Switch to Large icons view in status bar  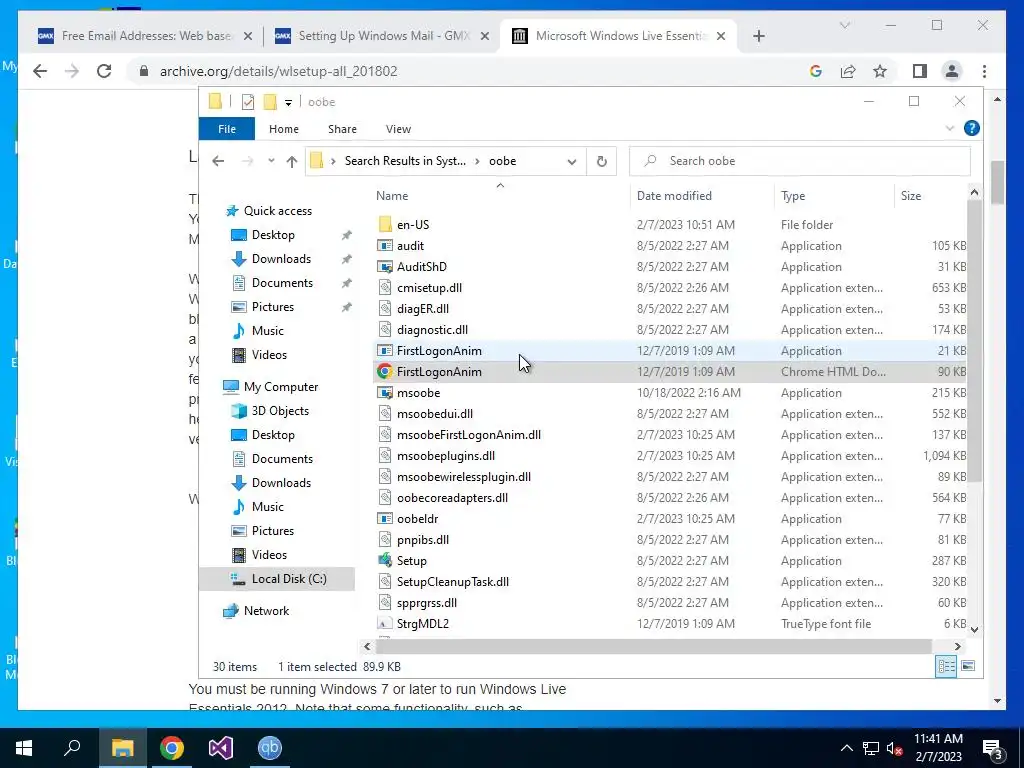coord(968,666)
